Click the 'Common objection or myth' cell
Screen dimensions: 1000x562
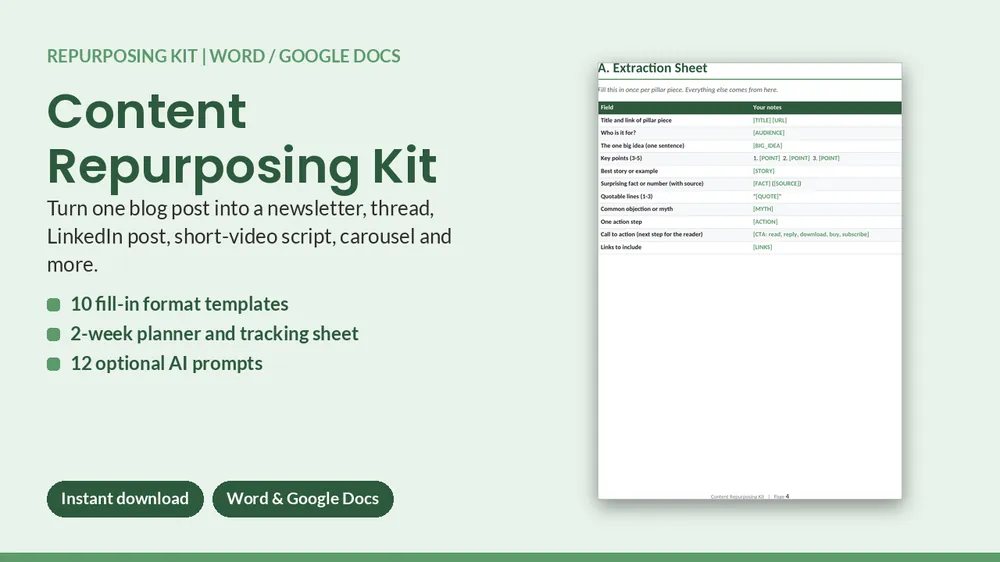[636, 209]
